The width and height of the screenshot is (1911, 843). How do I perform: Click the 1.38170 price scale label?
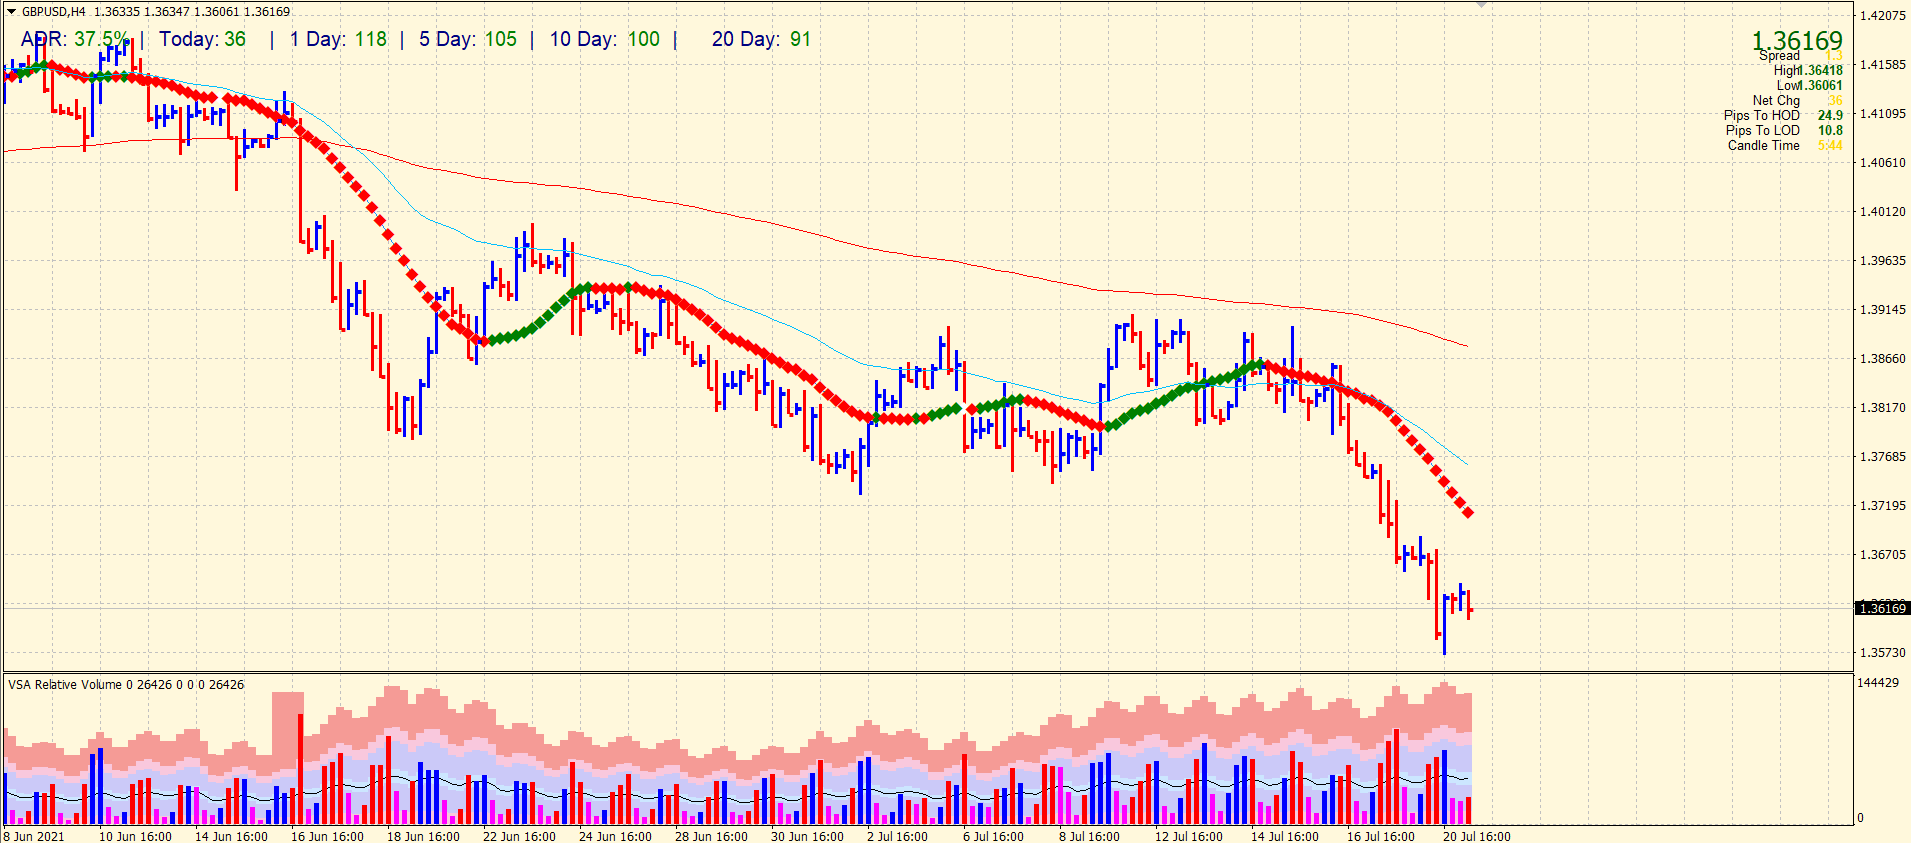pyautogui.click(x=1882, y=408)
